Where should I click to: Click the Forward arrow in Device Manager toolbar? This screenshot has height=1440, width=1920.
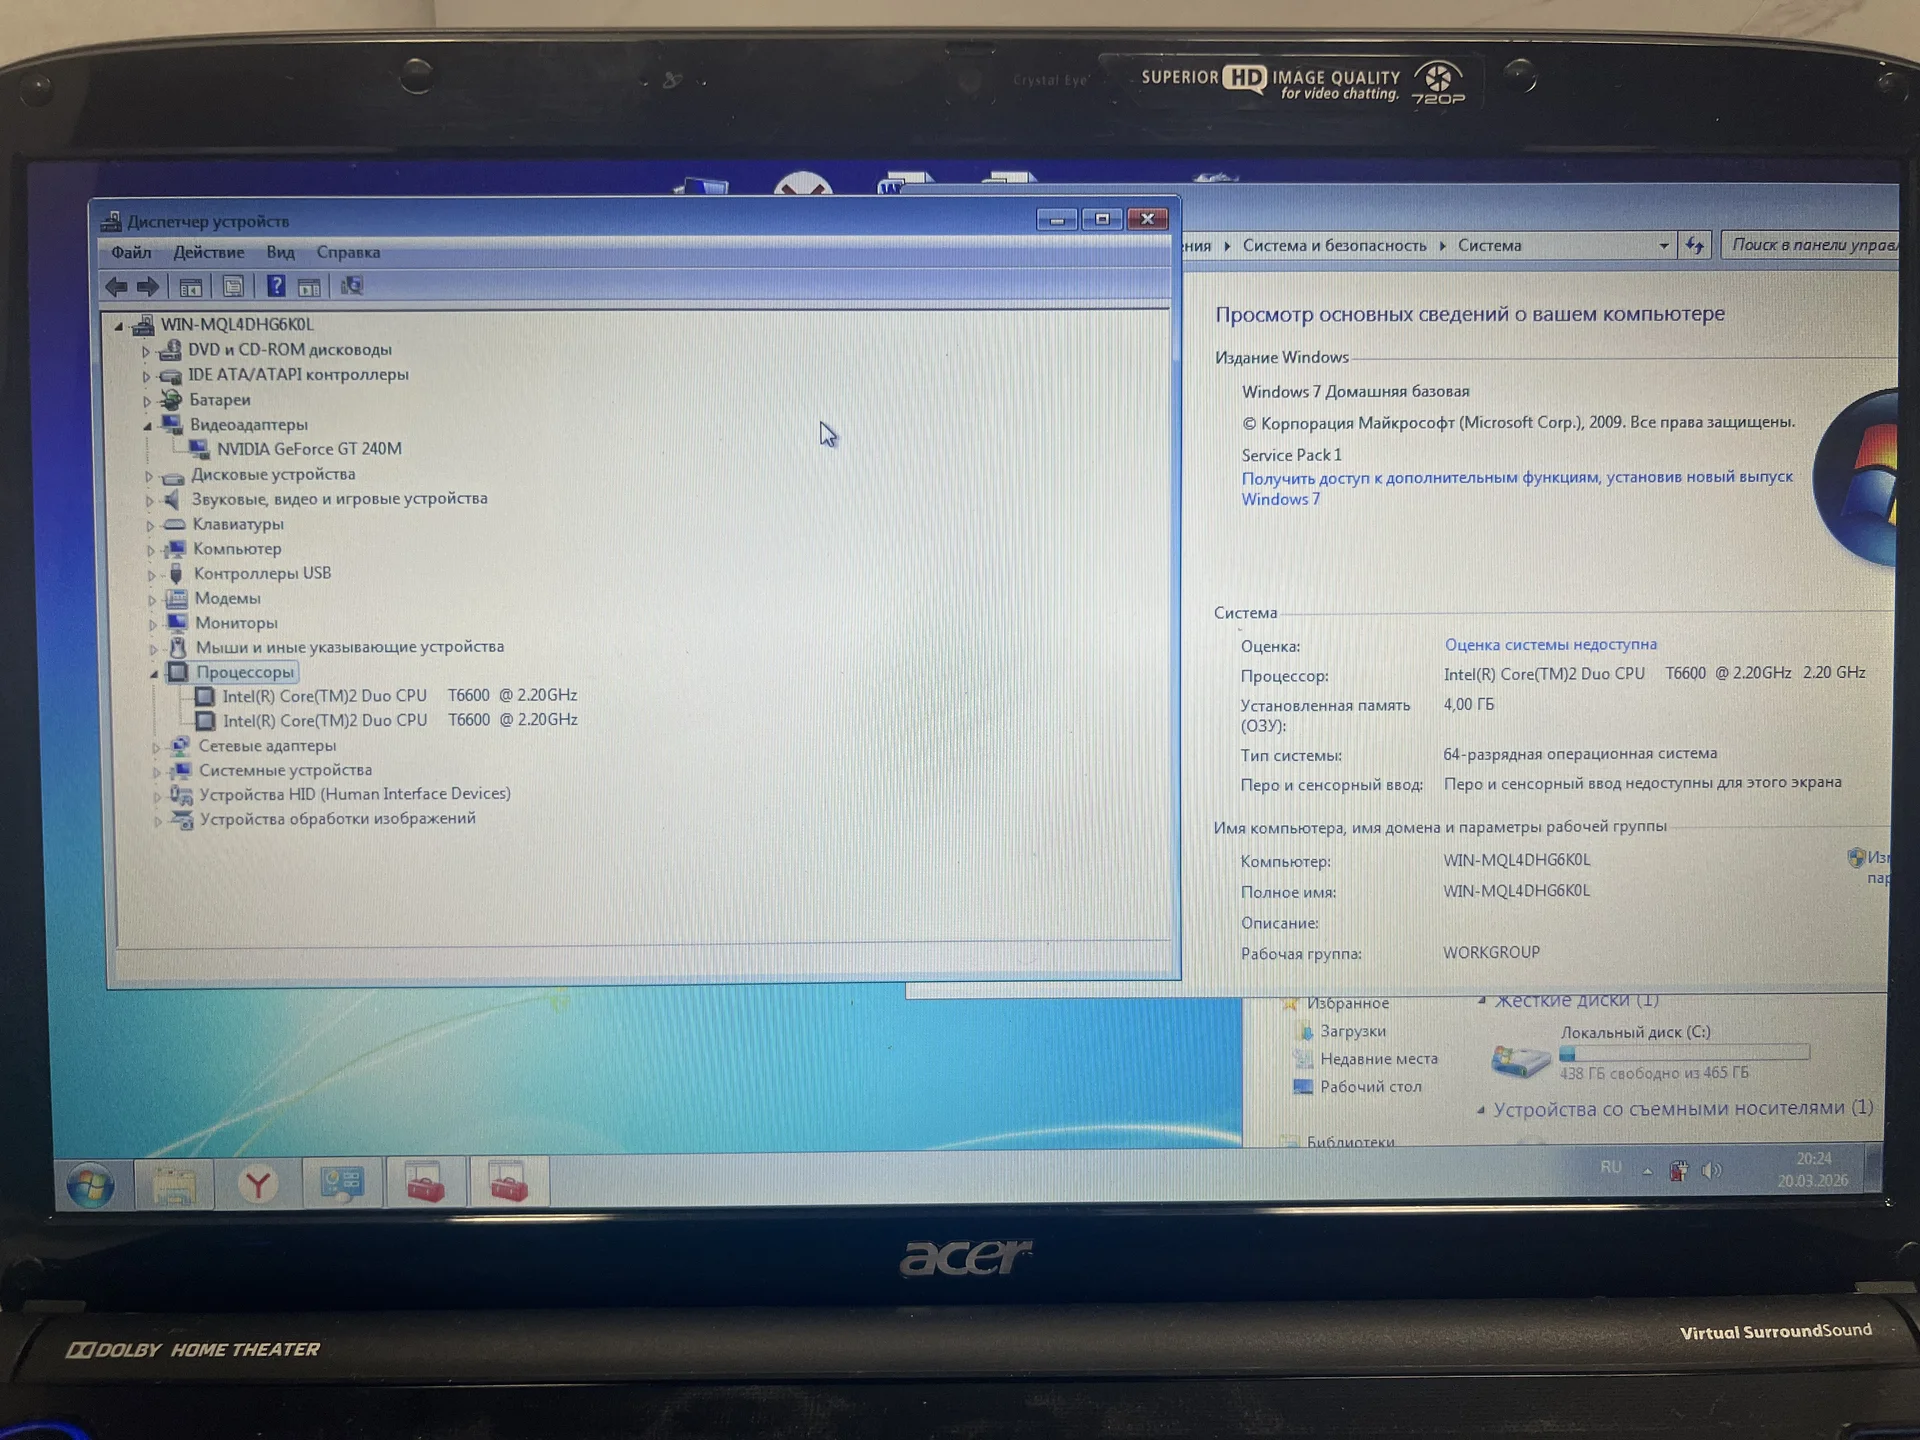[148, 287]
